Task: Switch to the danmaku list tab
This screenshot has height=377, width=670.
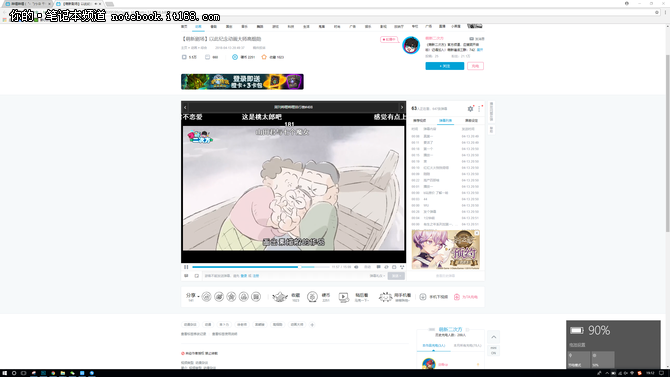Action: 445,121
